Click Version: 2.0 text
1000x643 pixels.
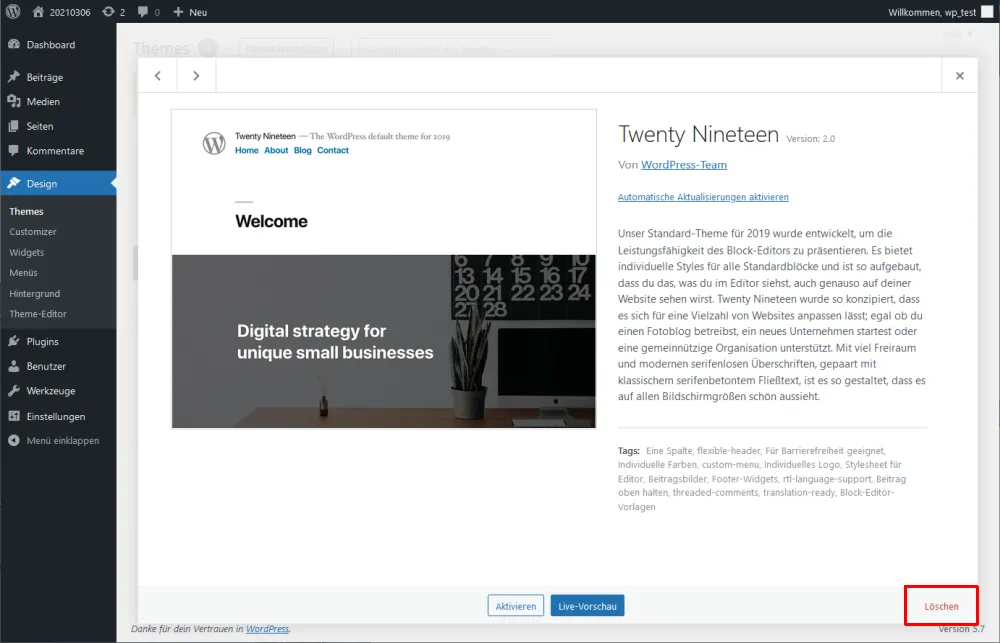811,138
